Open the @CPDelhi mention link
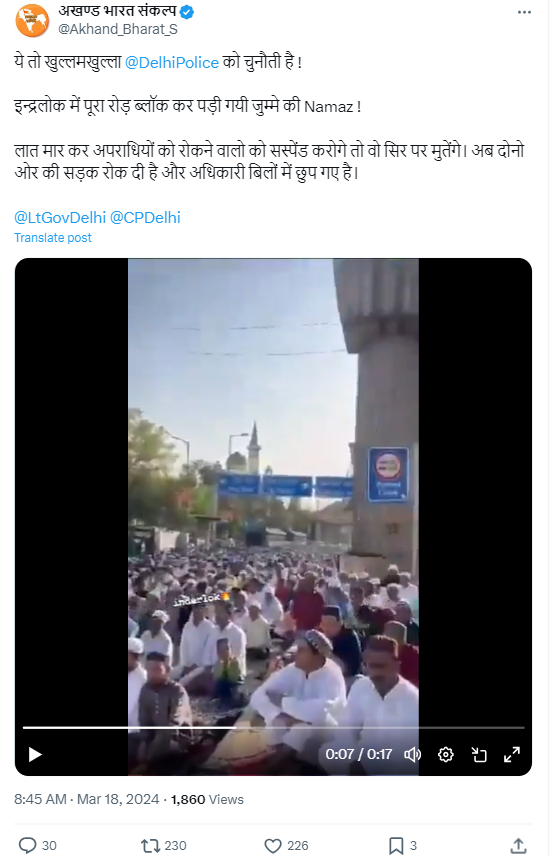This screenshot has width=550, height=857. coord(145,218)
